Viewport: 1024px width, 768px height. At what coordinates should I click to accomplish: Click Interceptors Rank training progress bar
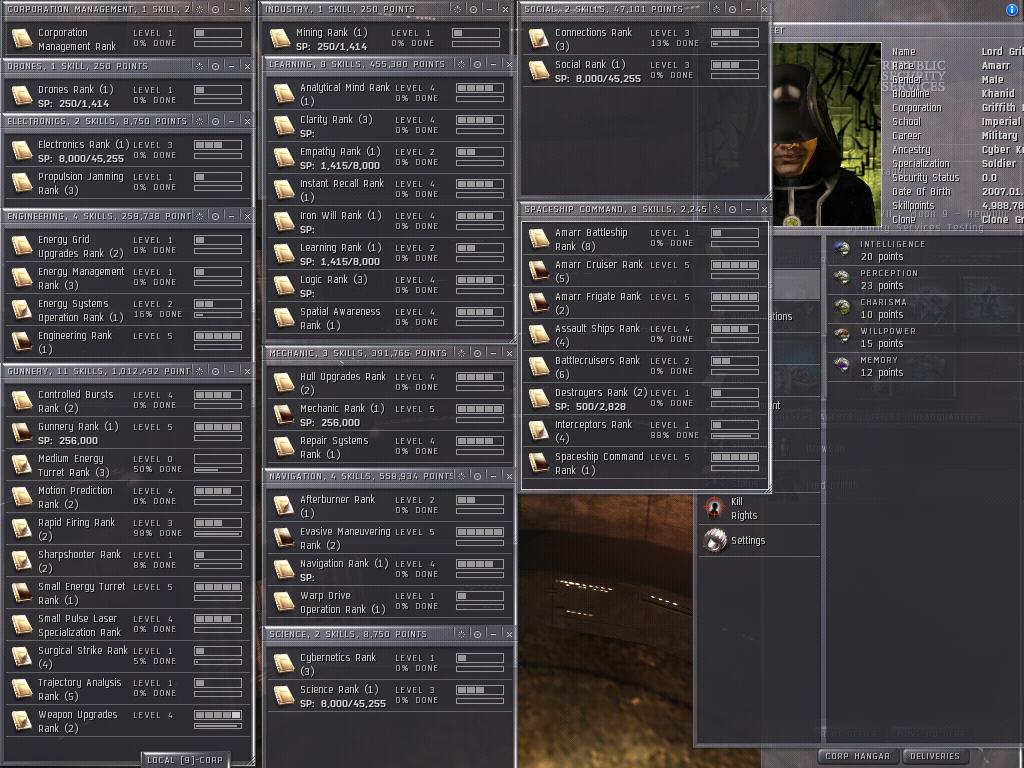pos(734,436)
